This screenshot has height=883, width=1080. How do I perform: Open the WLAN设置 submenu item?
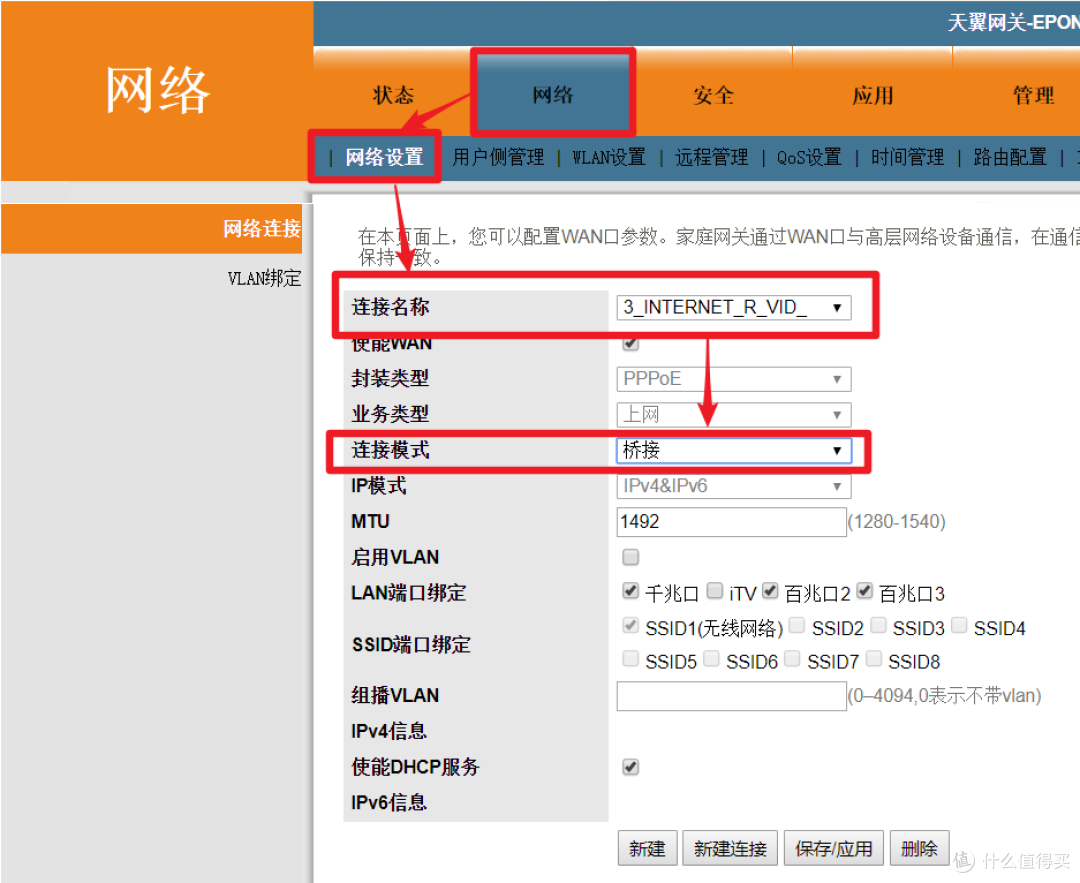tap(608, 156)
